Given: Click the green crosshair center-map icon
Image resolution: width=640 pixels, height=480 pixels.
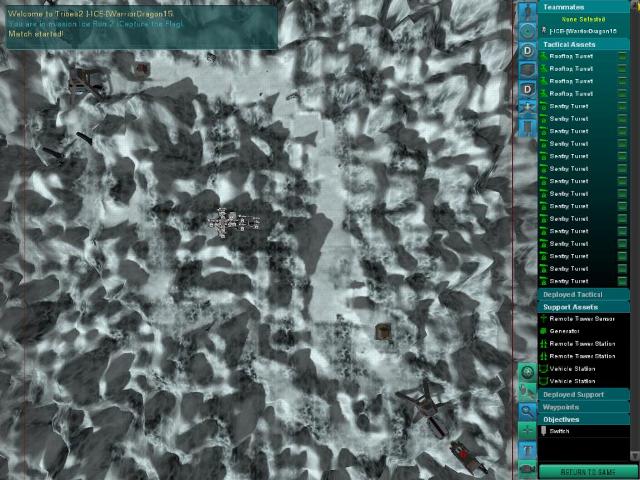Looking at the screenshot, I should click(527, 431).
